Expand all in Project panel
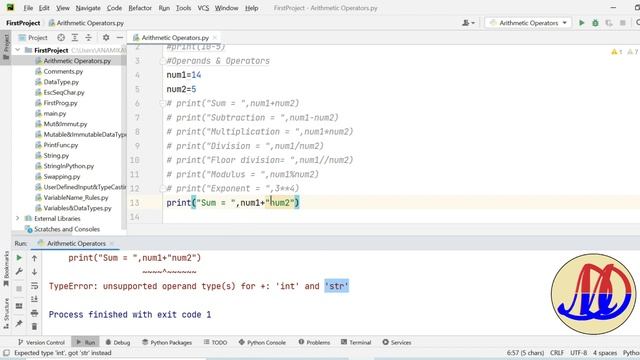Image resolution: width=640 pixels, height=360 pixels. [75, 38]
